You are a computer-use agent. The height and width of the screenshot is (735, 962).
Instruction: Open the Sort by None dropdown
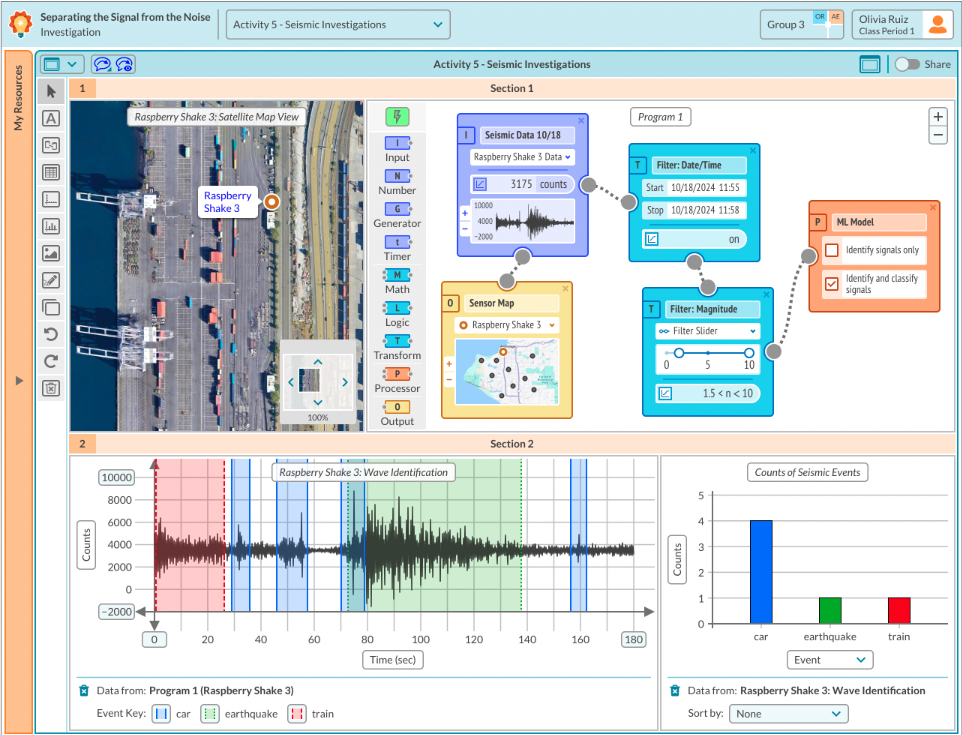[x=788, y=713]
